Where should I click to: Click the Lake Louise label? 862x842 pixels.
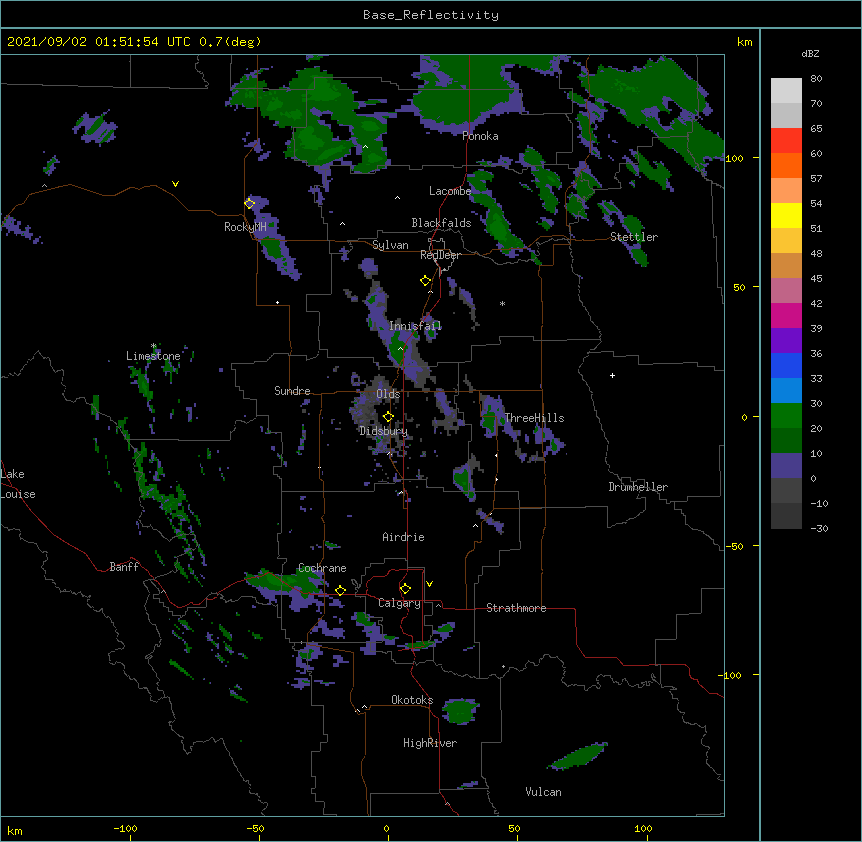[x=18, y=484]
